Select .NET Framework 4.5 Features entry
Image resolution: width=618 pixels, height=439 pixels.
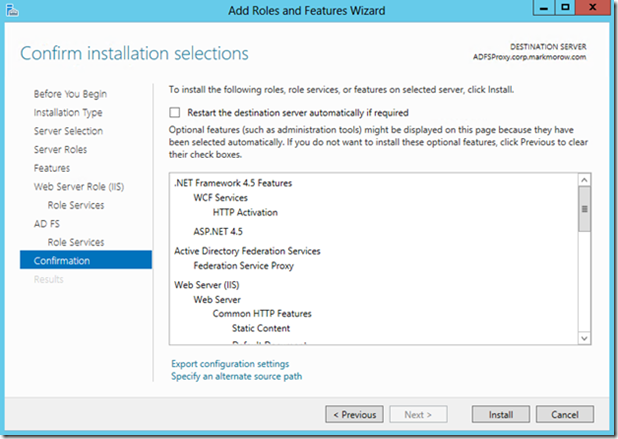[233, 183]
